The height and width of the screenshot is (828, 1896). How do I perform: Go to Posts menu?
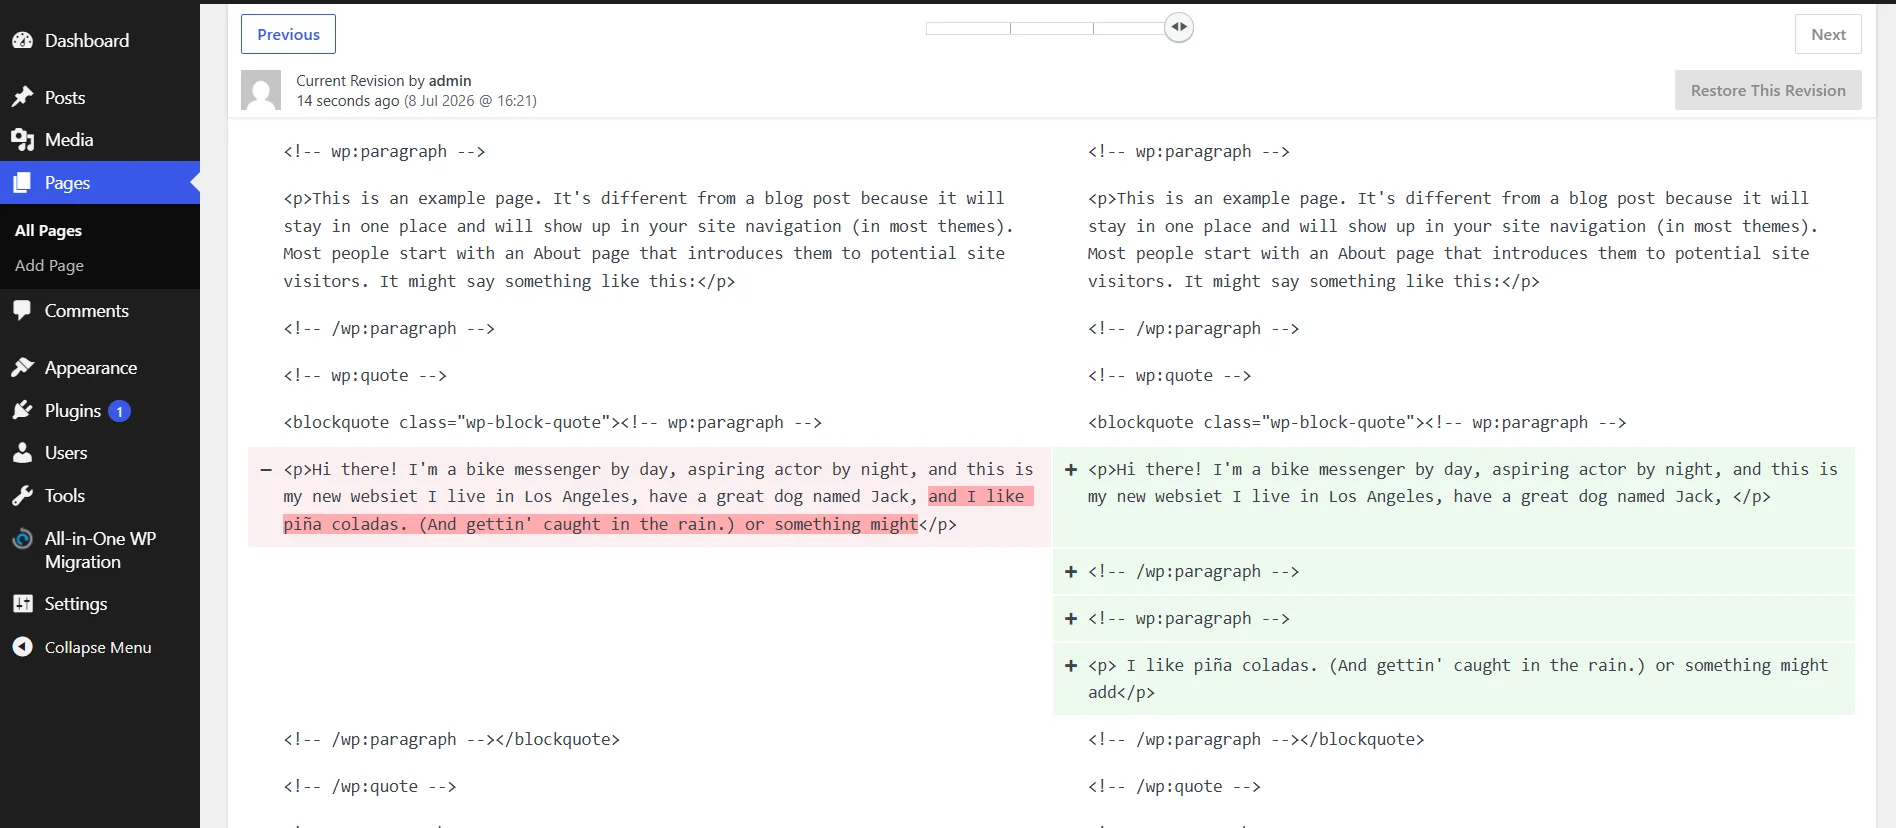(x=65, y=98)
